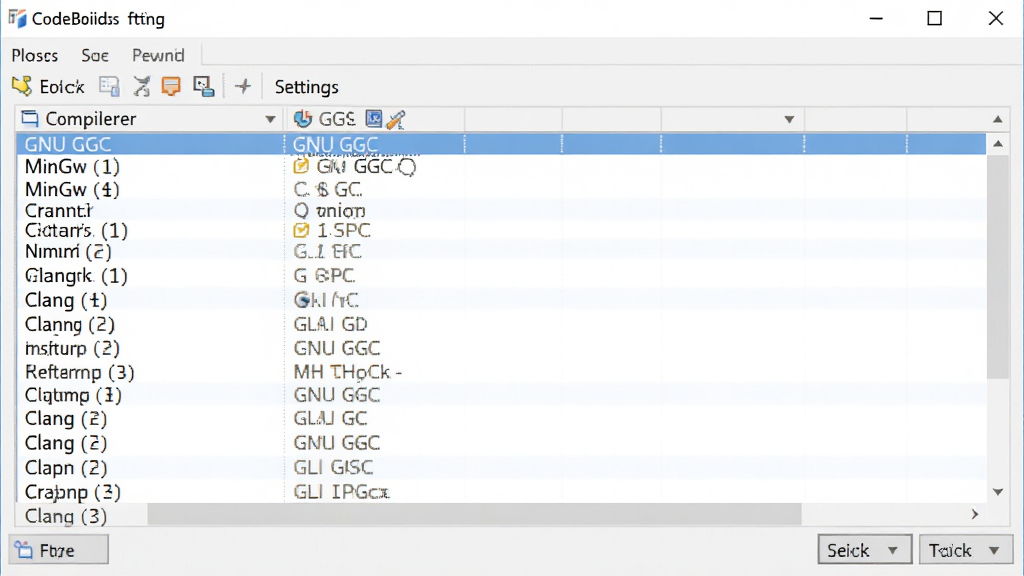Click the Seick button
This screenshot has width=1024, height=576.
[865, 550]
